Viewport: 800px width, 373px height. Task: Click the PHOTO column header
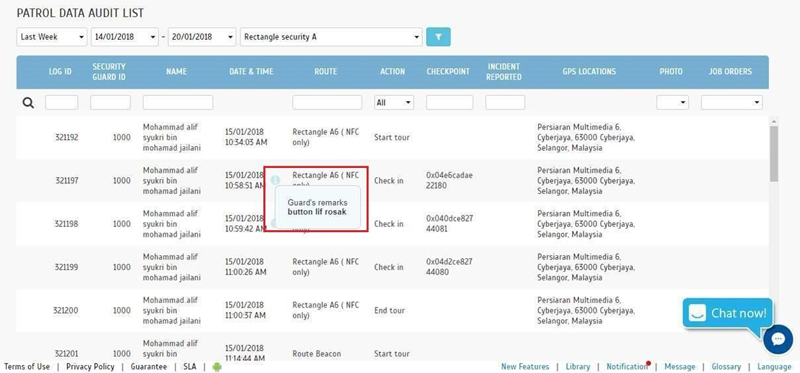coord(671,71)
